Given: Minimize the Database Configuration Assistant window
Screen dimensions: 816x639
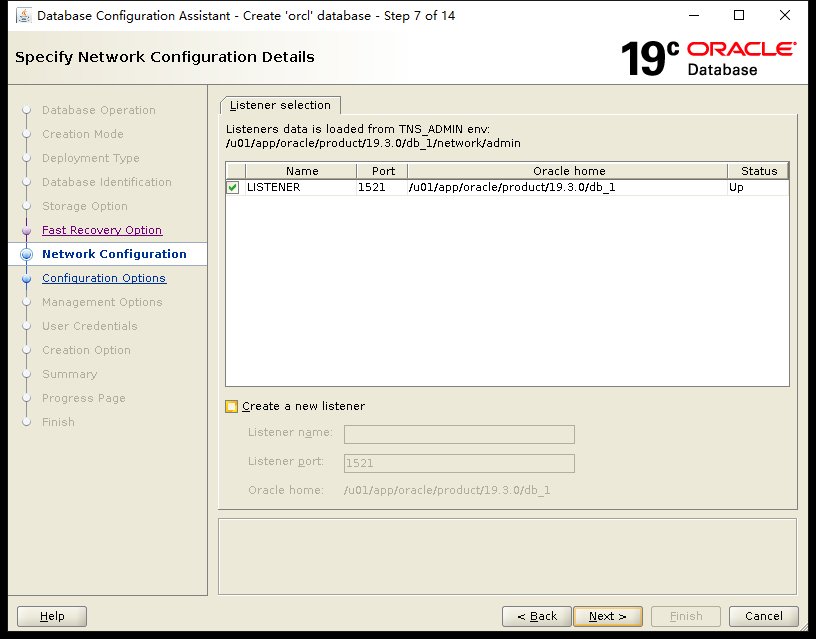Looking at the screenshot, I should click(x=694, y=16).
